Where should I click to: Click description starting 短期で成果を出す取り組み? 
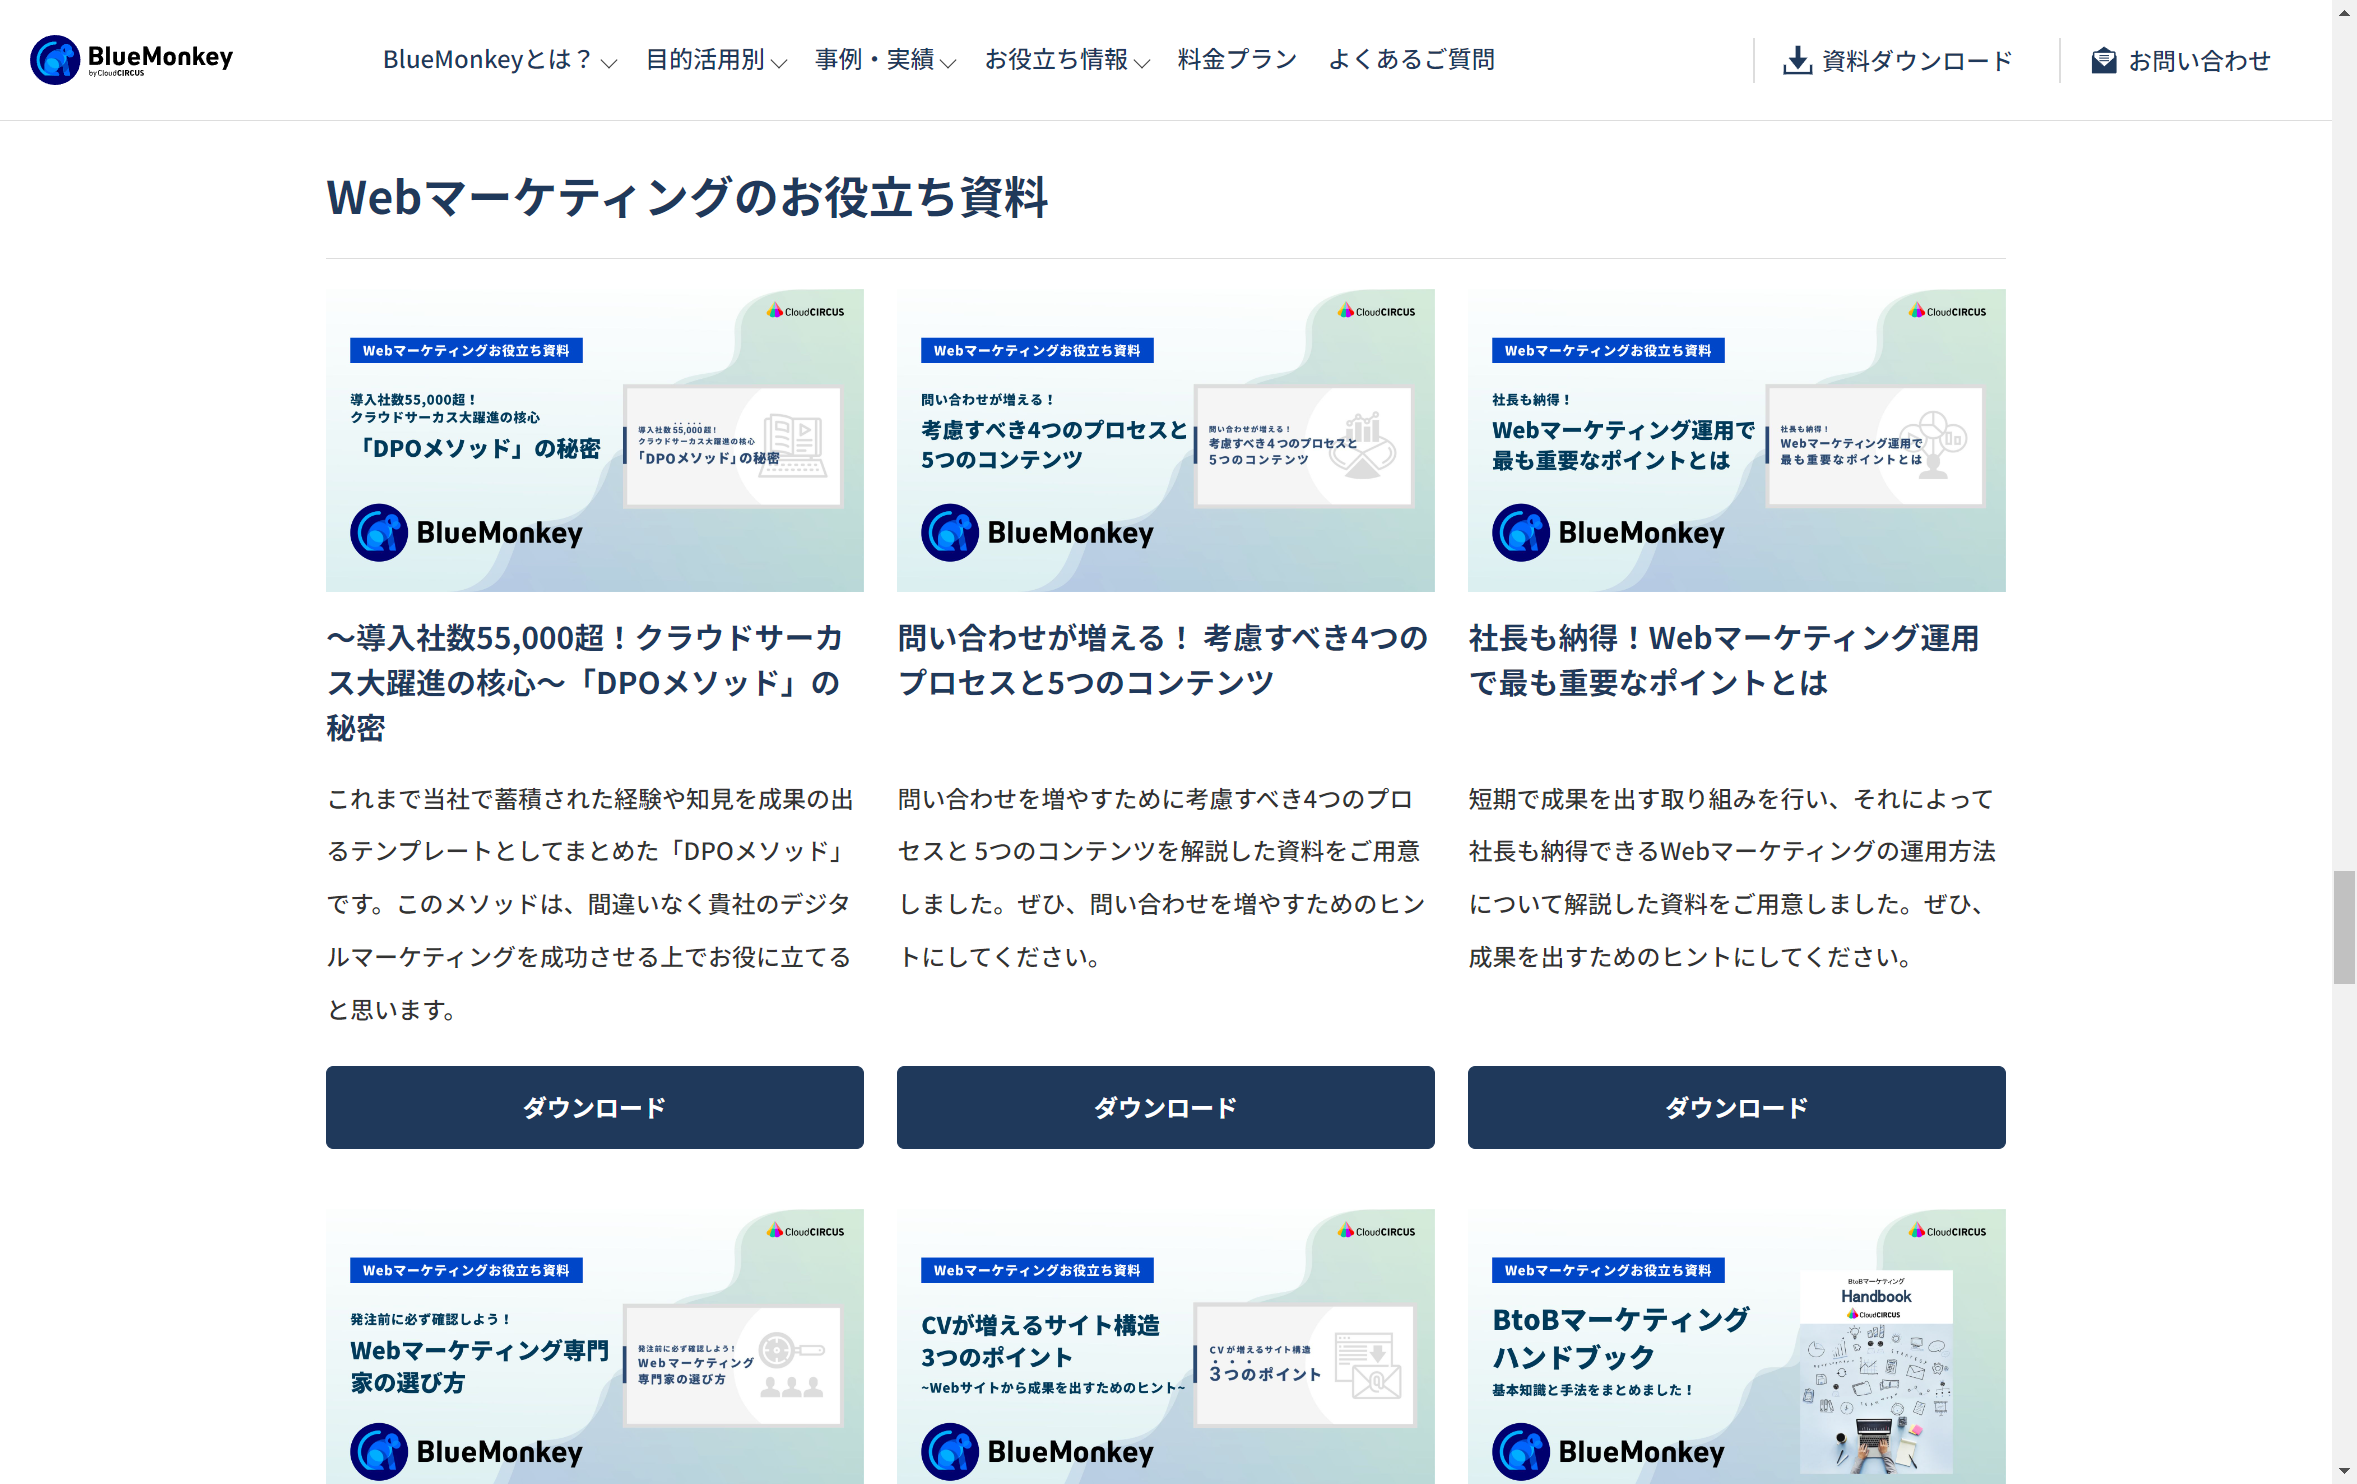pos(1732,878)
